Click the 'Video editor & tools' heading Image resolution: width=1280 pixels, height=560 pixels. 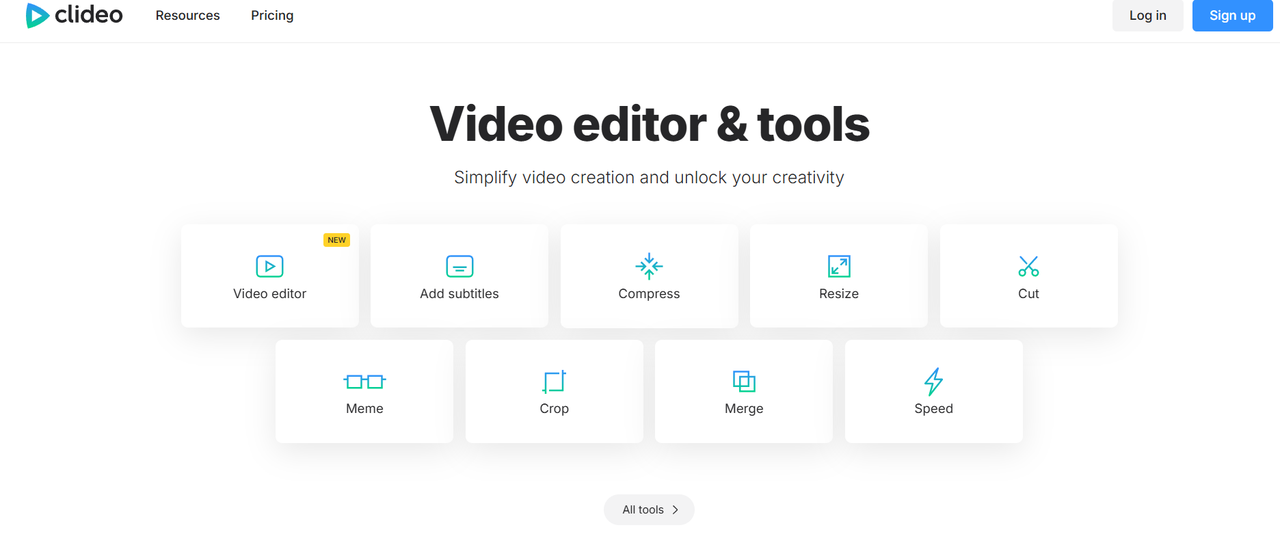tap(649, 124)
